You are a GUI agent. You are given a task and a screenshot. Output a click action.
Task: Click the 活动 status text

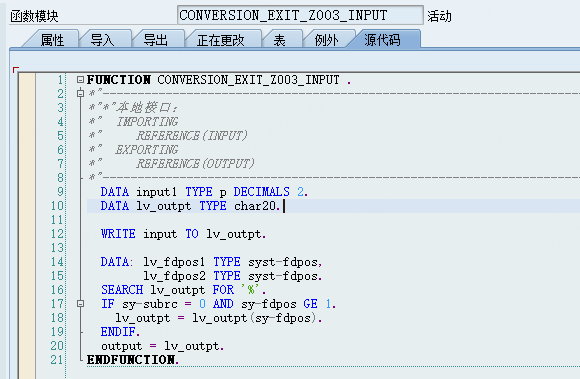[439, 16]
